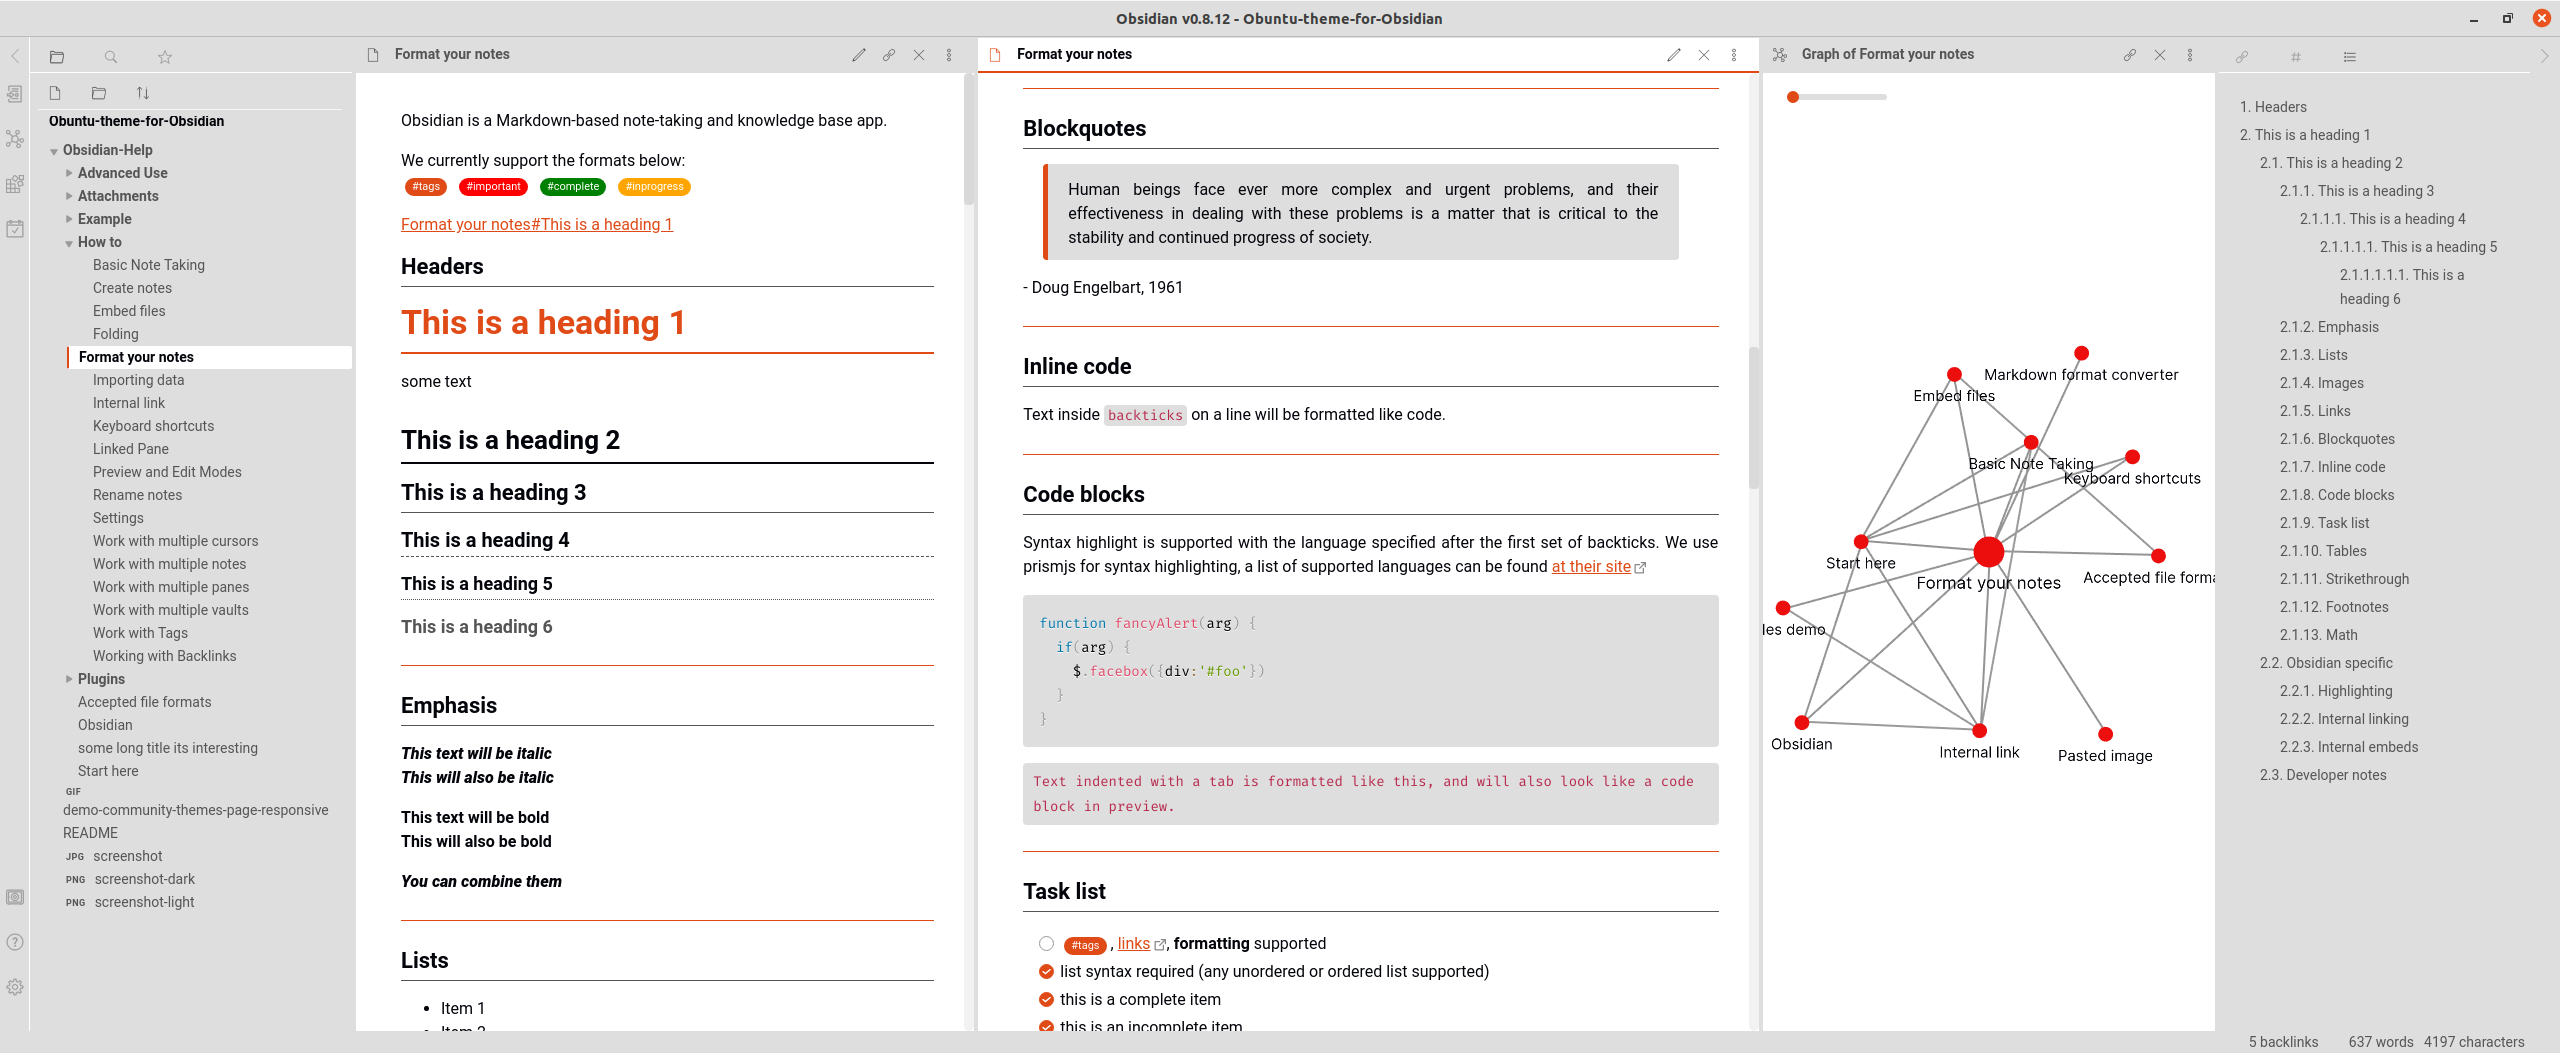
Task: Expand the Example folder
Action: pos(69,219)
